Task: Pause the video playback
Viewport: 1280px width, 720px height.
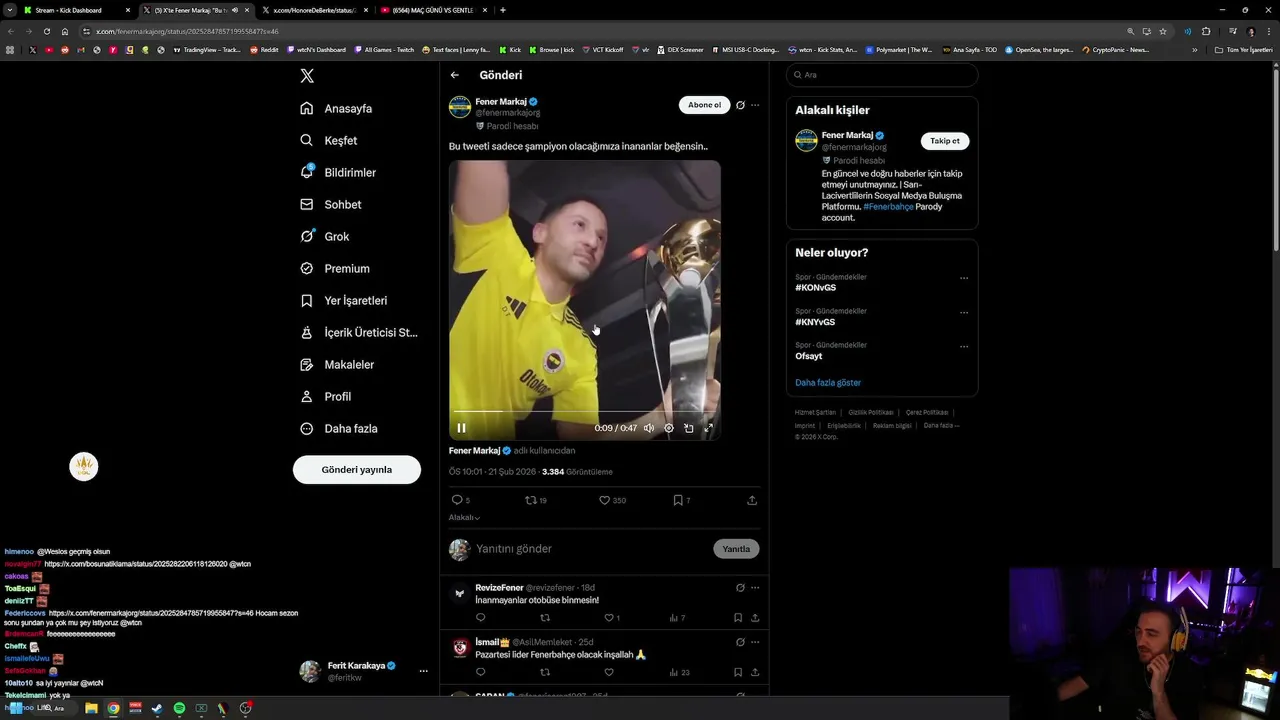Action: (462, 428)
